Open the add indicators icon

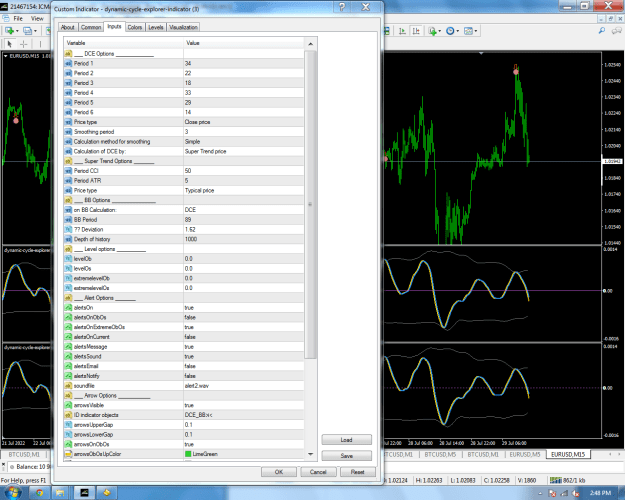pyautogui.click(x=432, y=31)
